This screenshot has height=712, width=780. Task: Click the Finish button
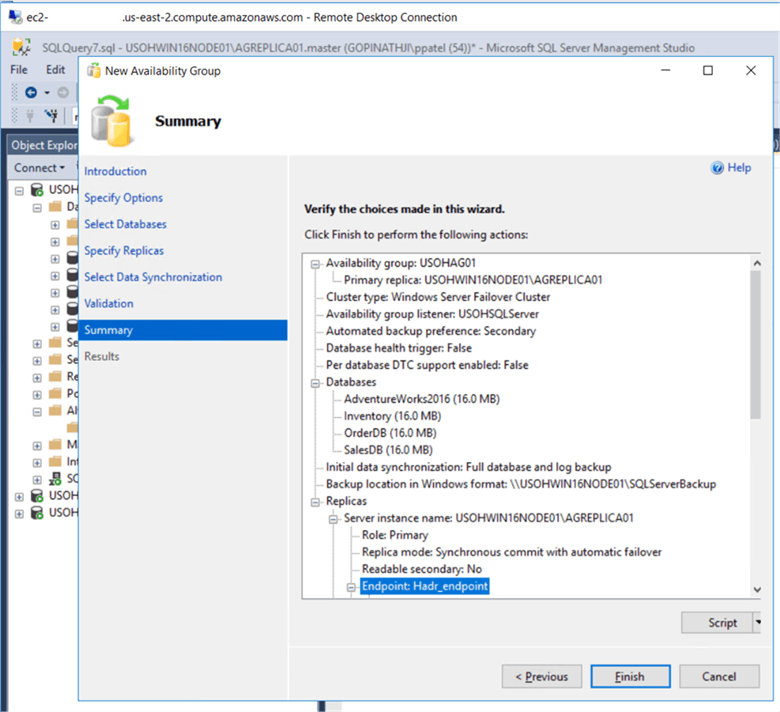coord(630,677)
